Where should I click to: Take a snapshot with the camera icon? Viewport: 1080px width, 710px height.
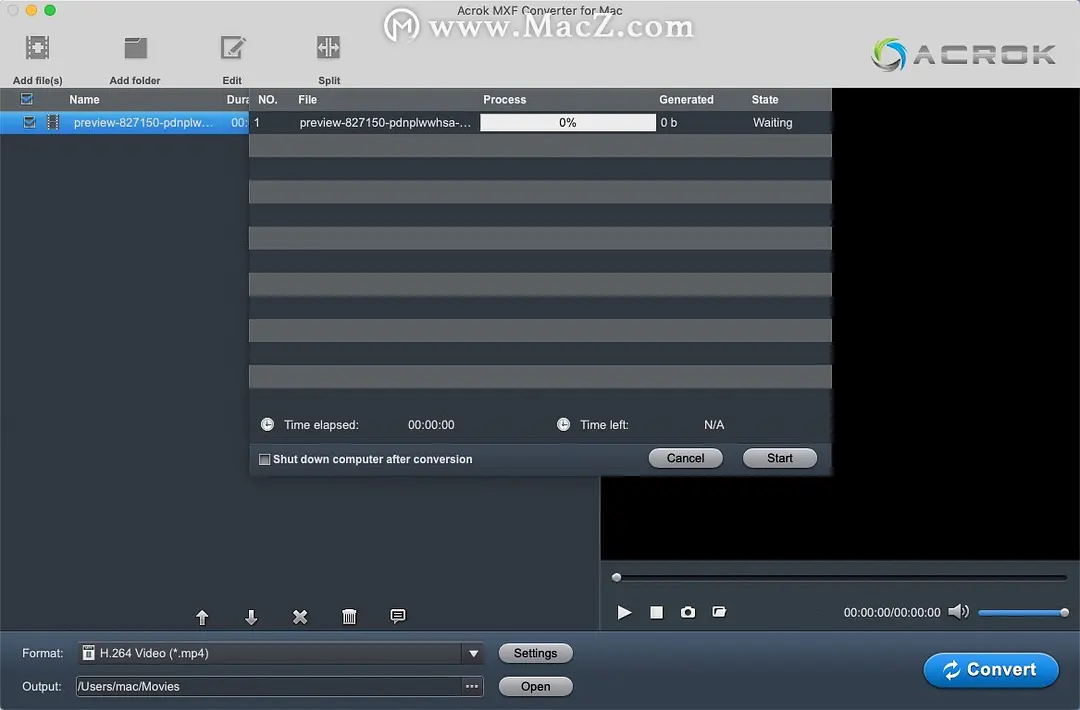pyautogui.click(x=688, y=612)
